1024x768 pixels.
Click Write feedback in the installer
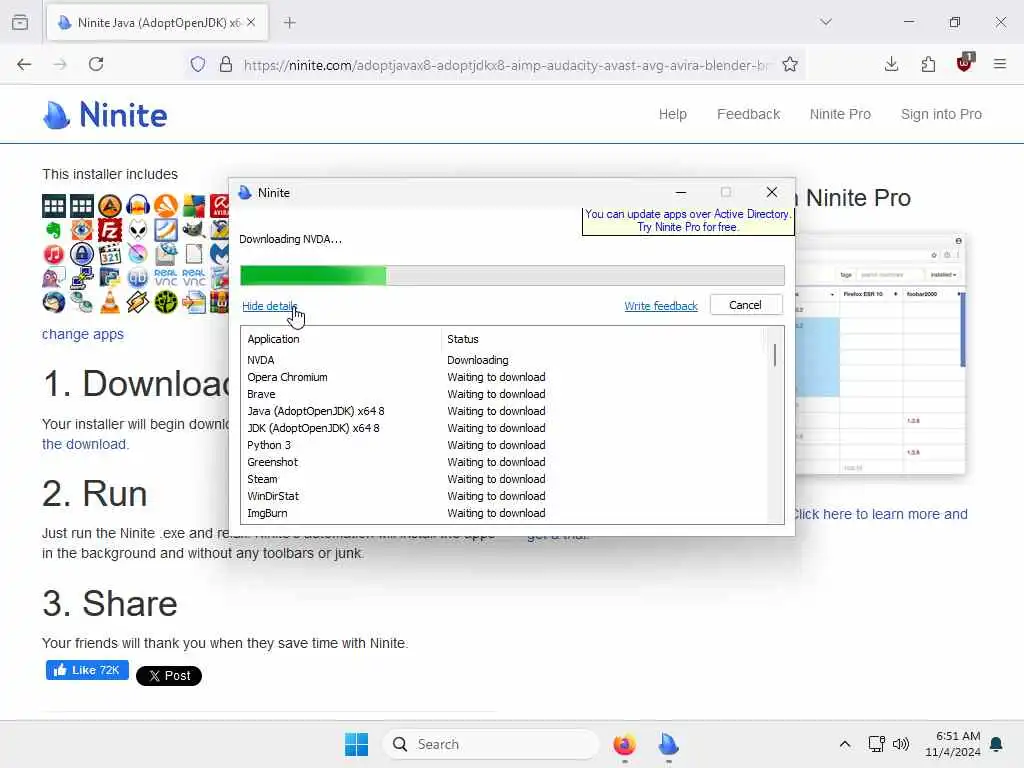tap(660, 306)
